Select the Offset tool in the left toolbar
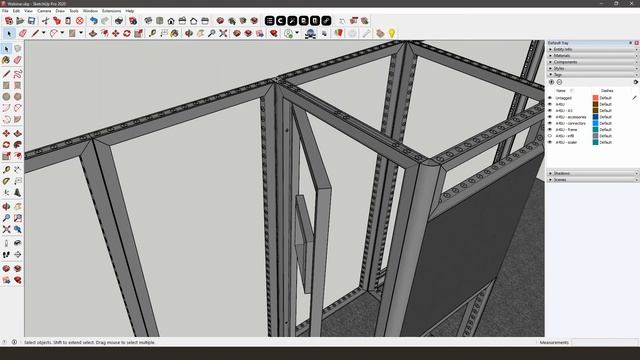 (x=18, y=156)
